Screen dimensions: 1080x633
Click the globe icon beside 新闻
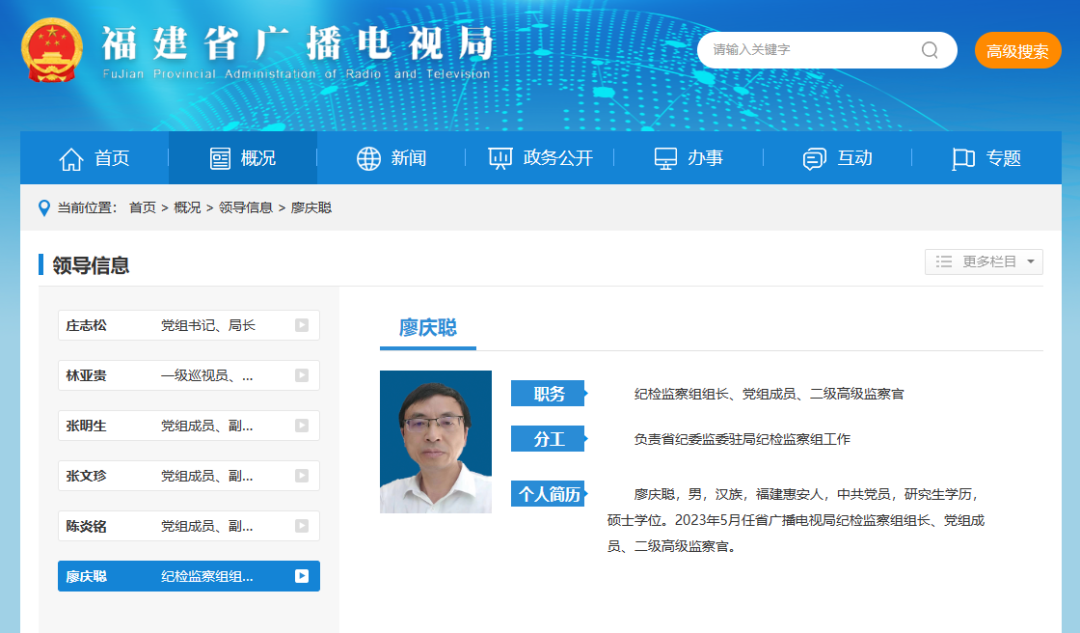pos(368,158)
